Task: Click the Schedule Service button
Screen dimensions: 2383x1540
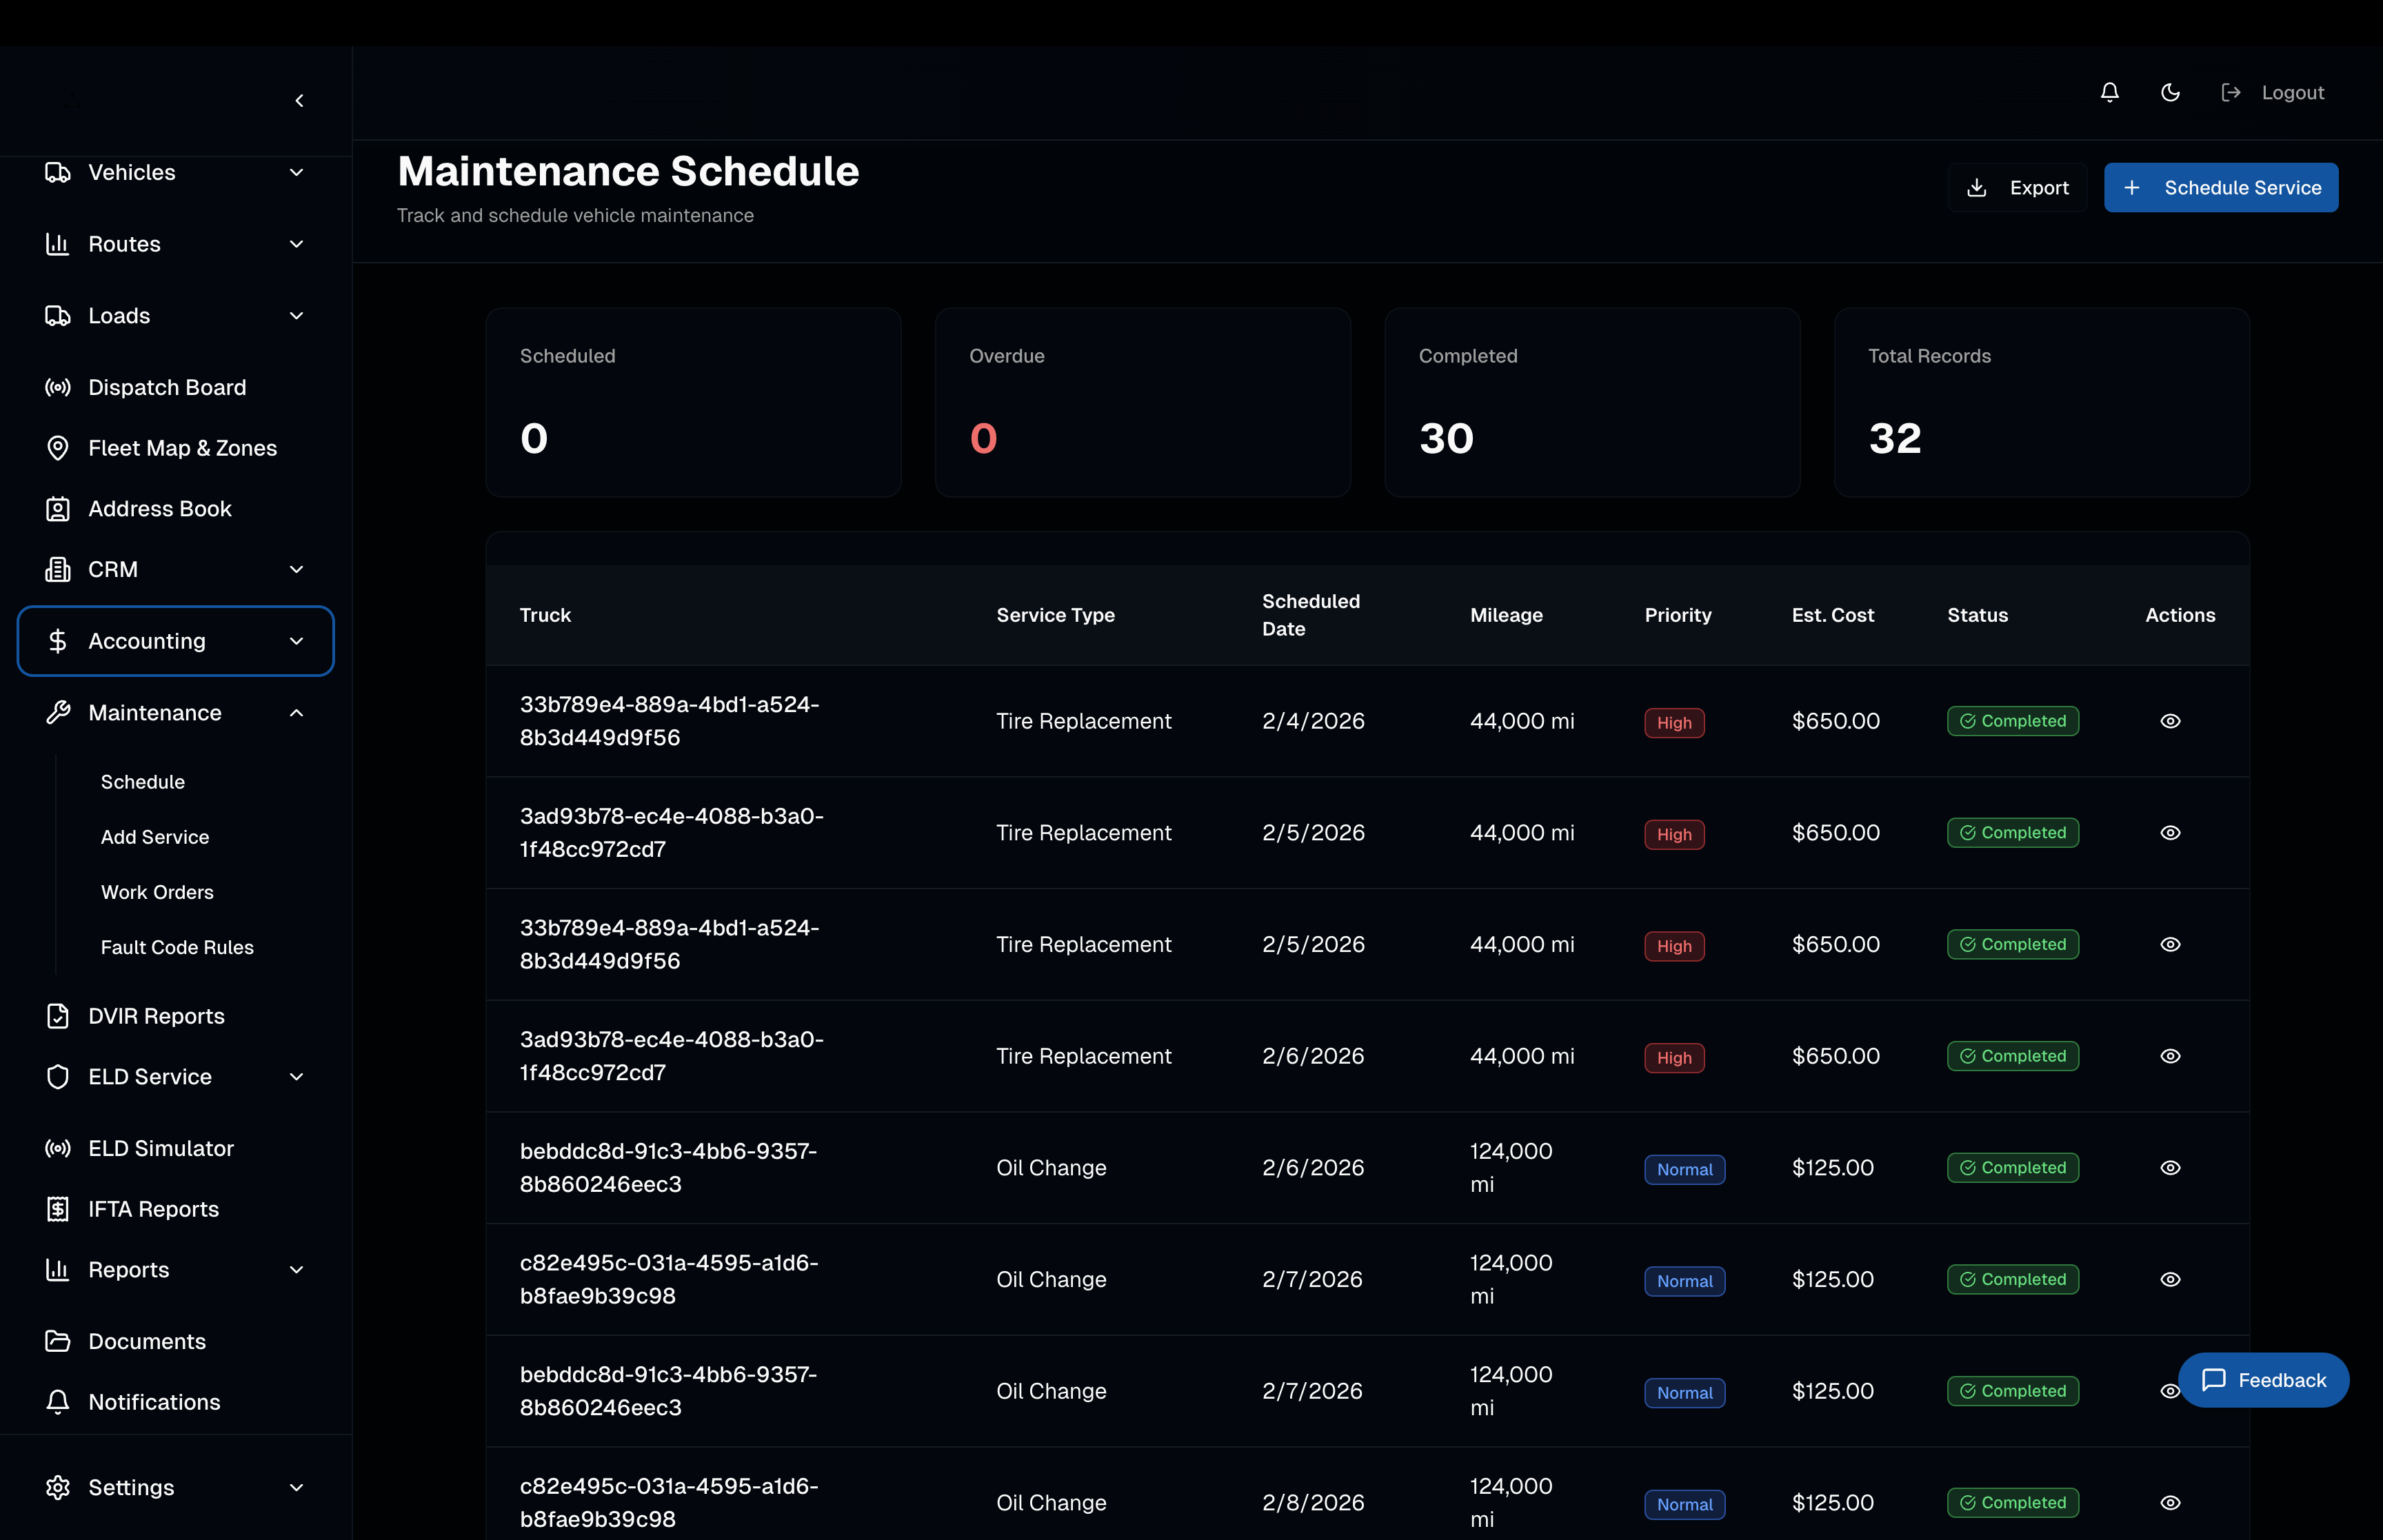Action: (x=2220, y=188)
